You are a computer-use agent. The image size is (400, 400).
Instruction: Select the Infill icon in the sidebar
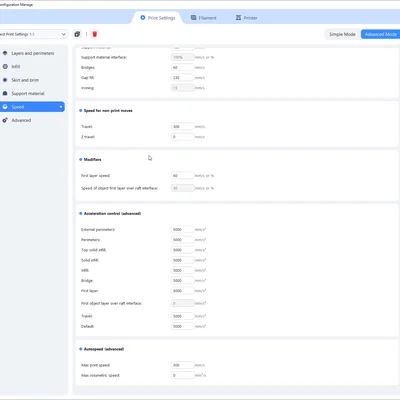coord(5,66)
